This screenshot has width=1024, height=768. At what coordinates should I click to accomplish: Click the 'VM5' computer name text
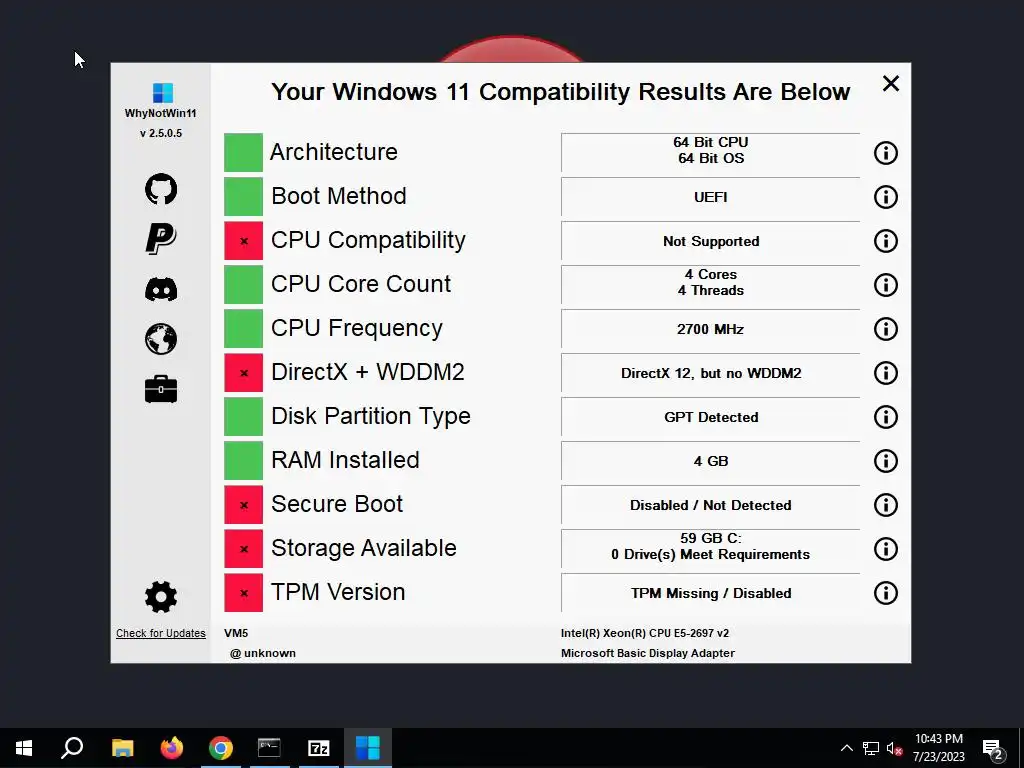click(236, 633)
